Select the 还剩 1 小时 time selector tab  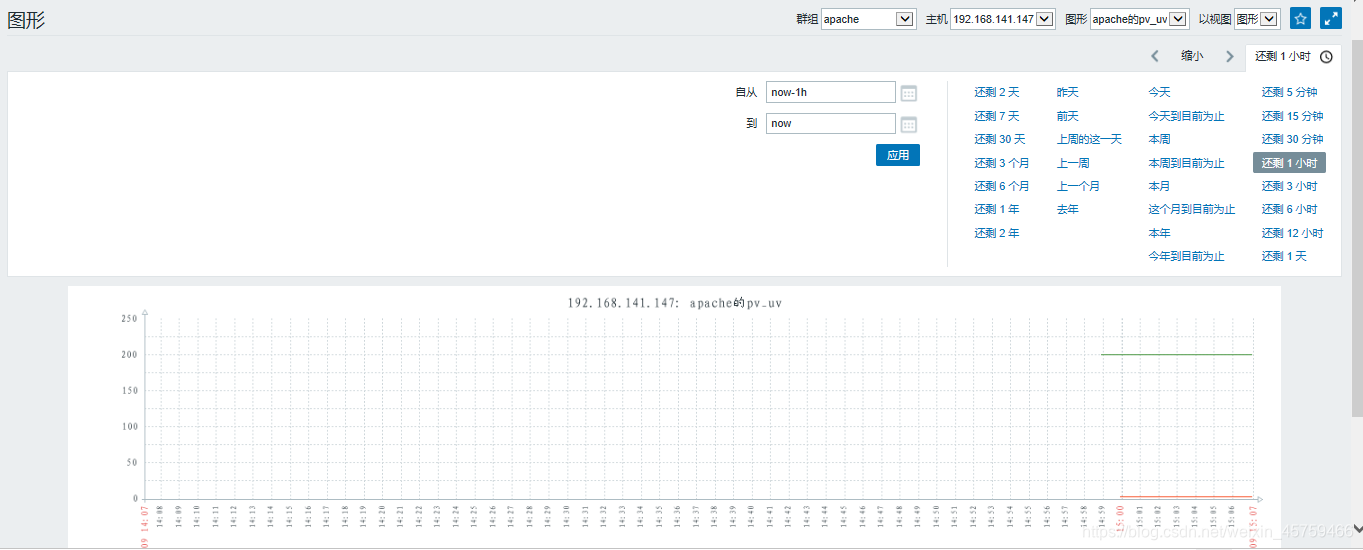pos(1293,57)
